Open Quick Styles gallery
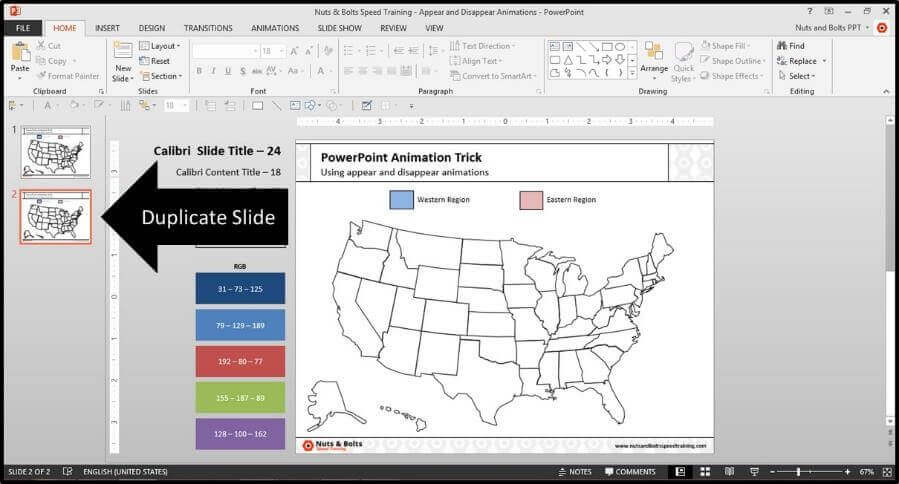 [x=683, y=62]
